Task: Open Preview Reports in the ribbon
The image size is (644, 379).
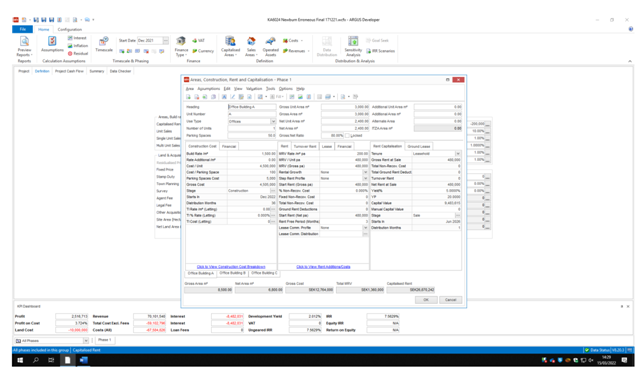Action: coord(24,46)
